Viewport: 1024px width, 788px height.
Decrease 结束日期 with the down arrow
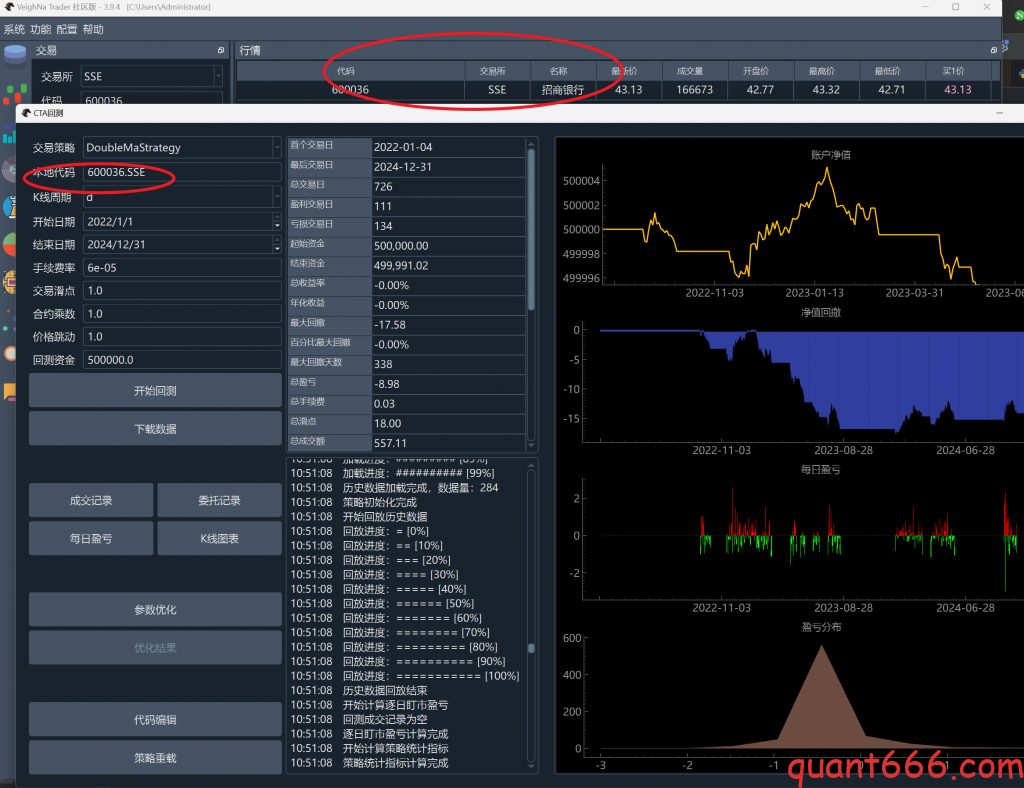(277, 249)
